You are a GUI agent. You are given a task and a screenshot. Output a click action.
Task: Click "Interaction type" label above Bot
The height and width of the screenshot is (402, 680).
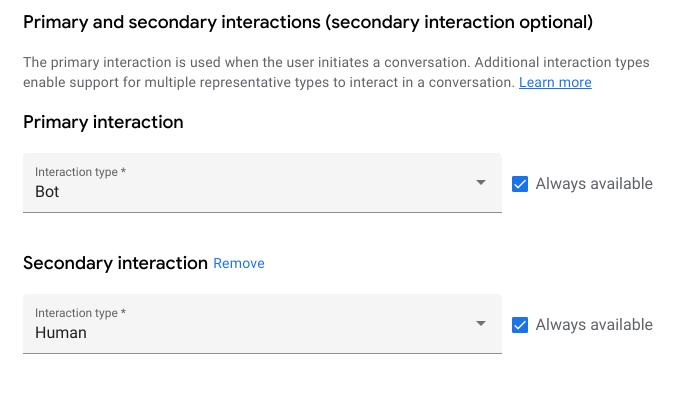pos(80,172)
